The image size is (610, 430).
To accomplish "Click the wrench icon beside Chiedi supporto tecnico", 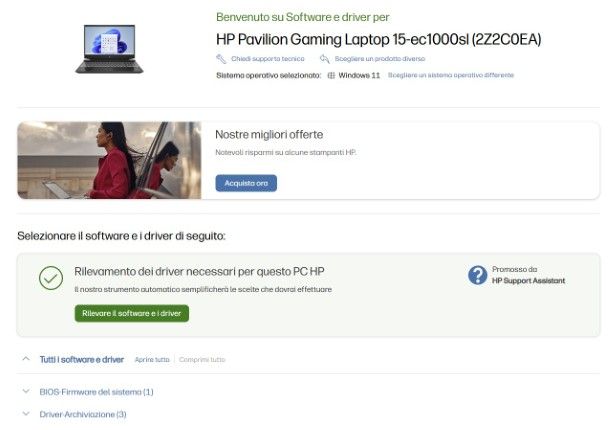I will (221, 59).
